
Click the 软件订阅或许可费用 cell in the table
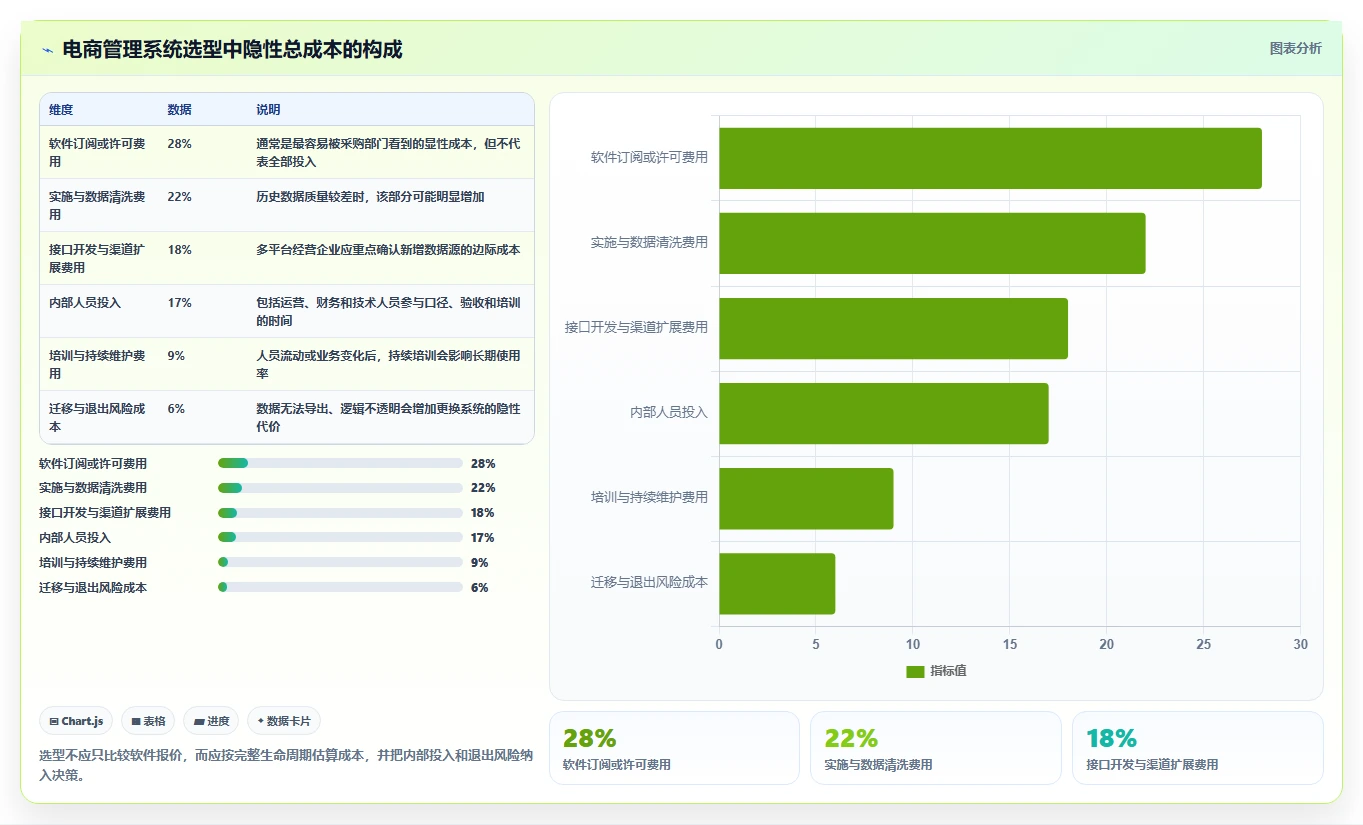(97, 152)
